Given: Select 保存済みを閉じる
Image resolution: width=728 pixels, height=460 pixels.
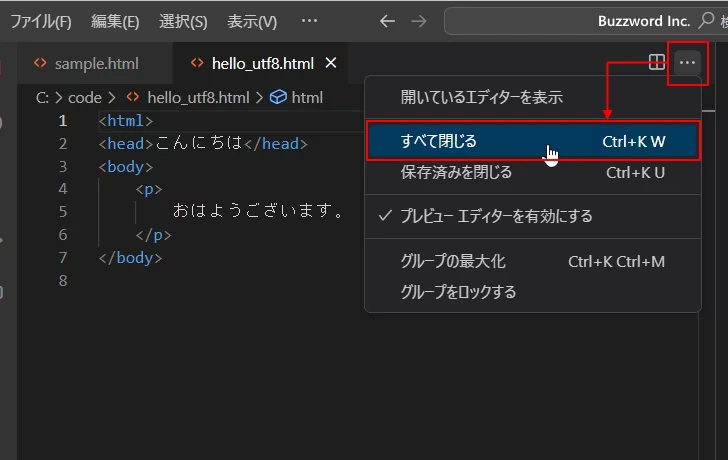Looking at the screenshot, I should coord(533,173).
